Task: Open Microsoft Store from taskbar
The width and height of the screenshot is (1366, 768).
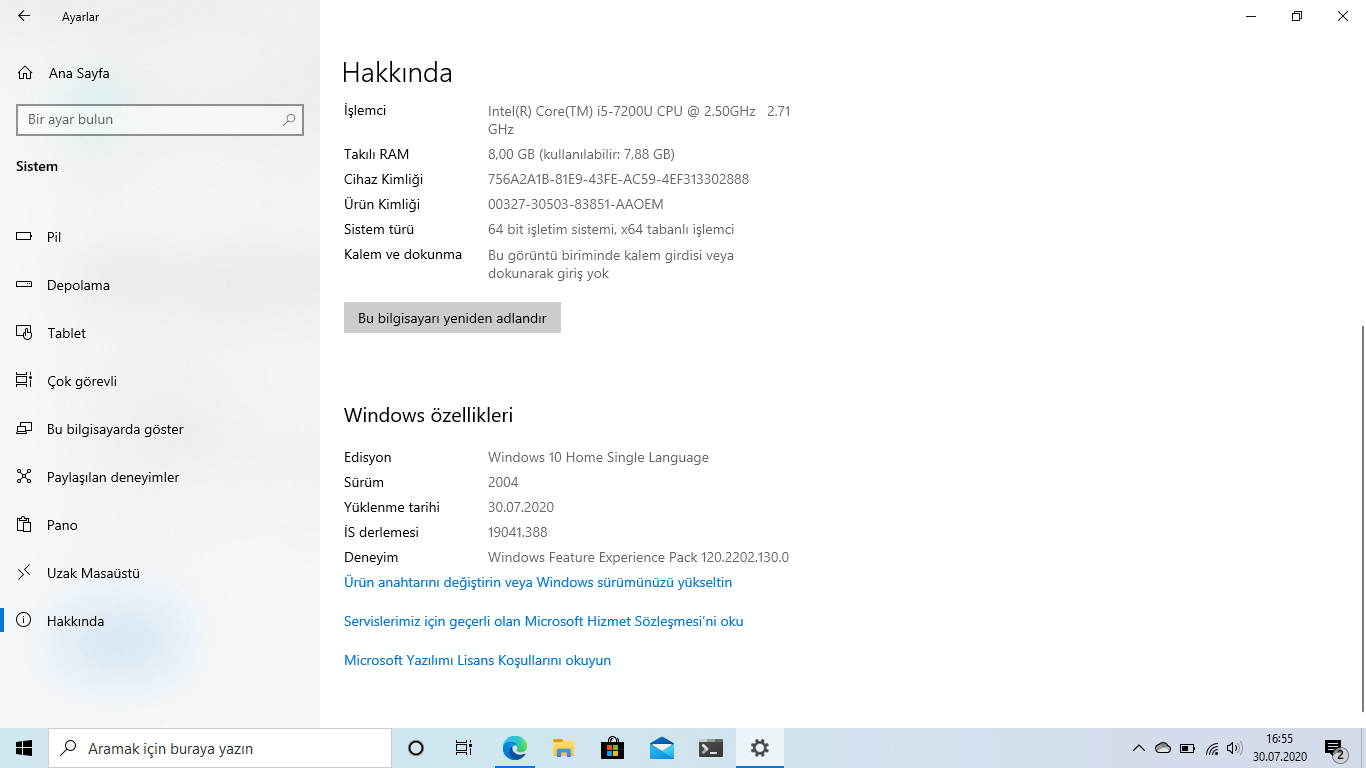Action: tap(612, 748)
